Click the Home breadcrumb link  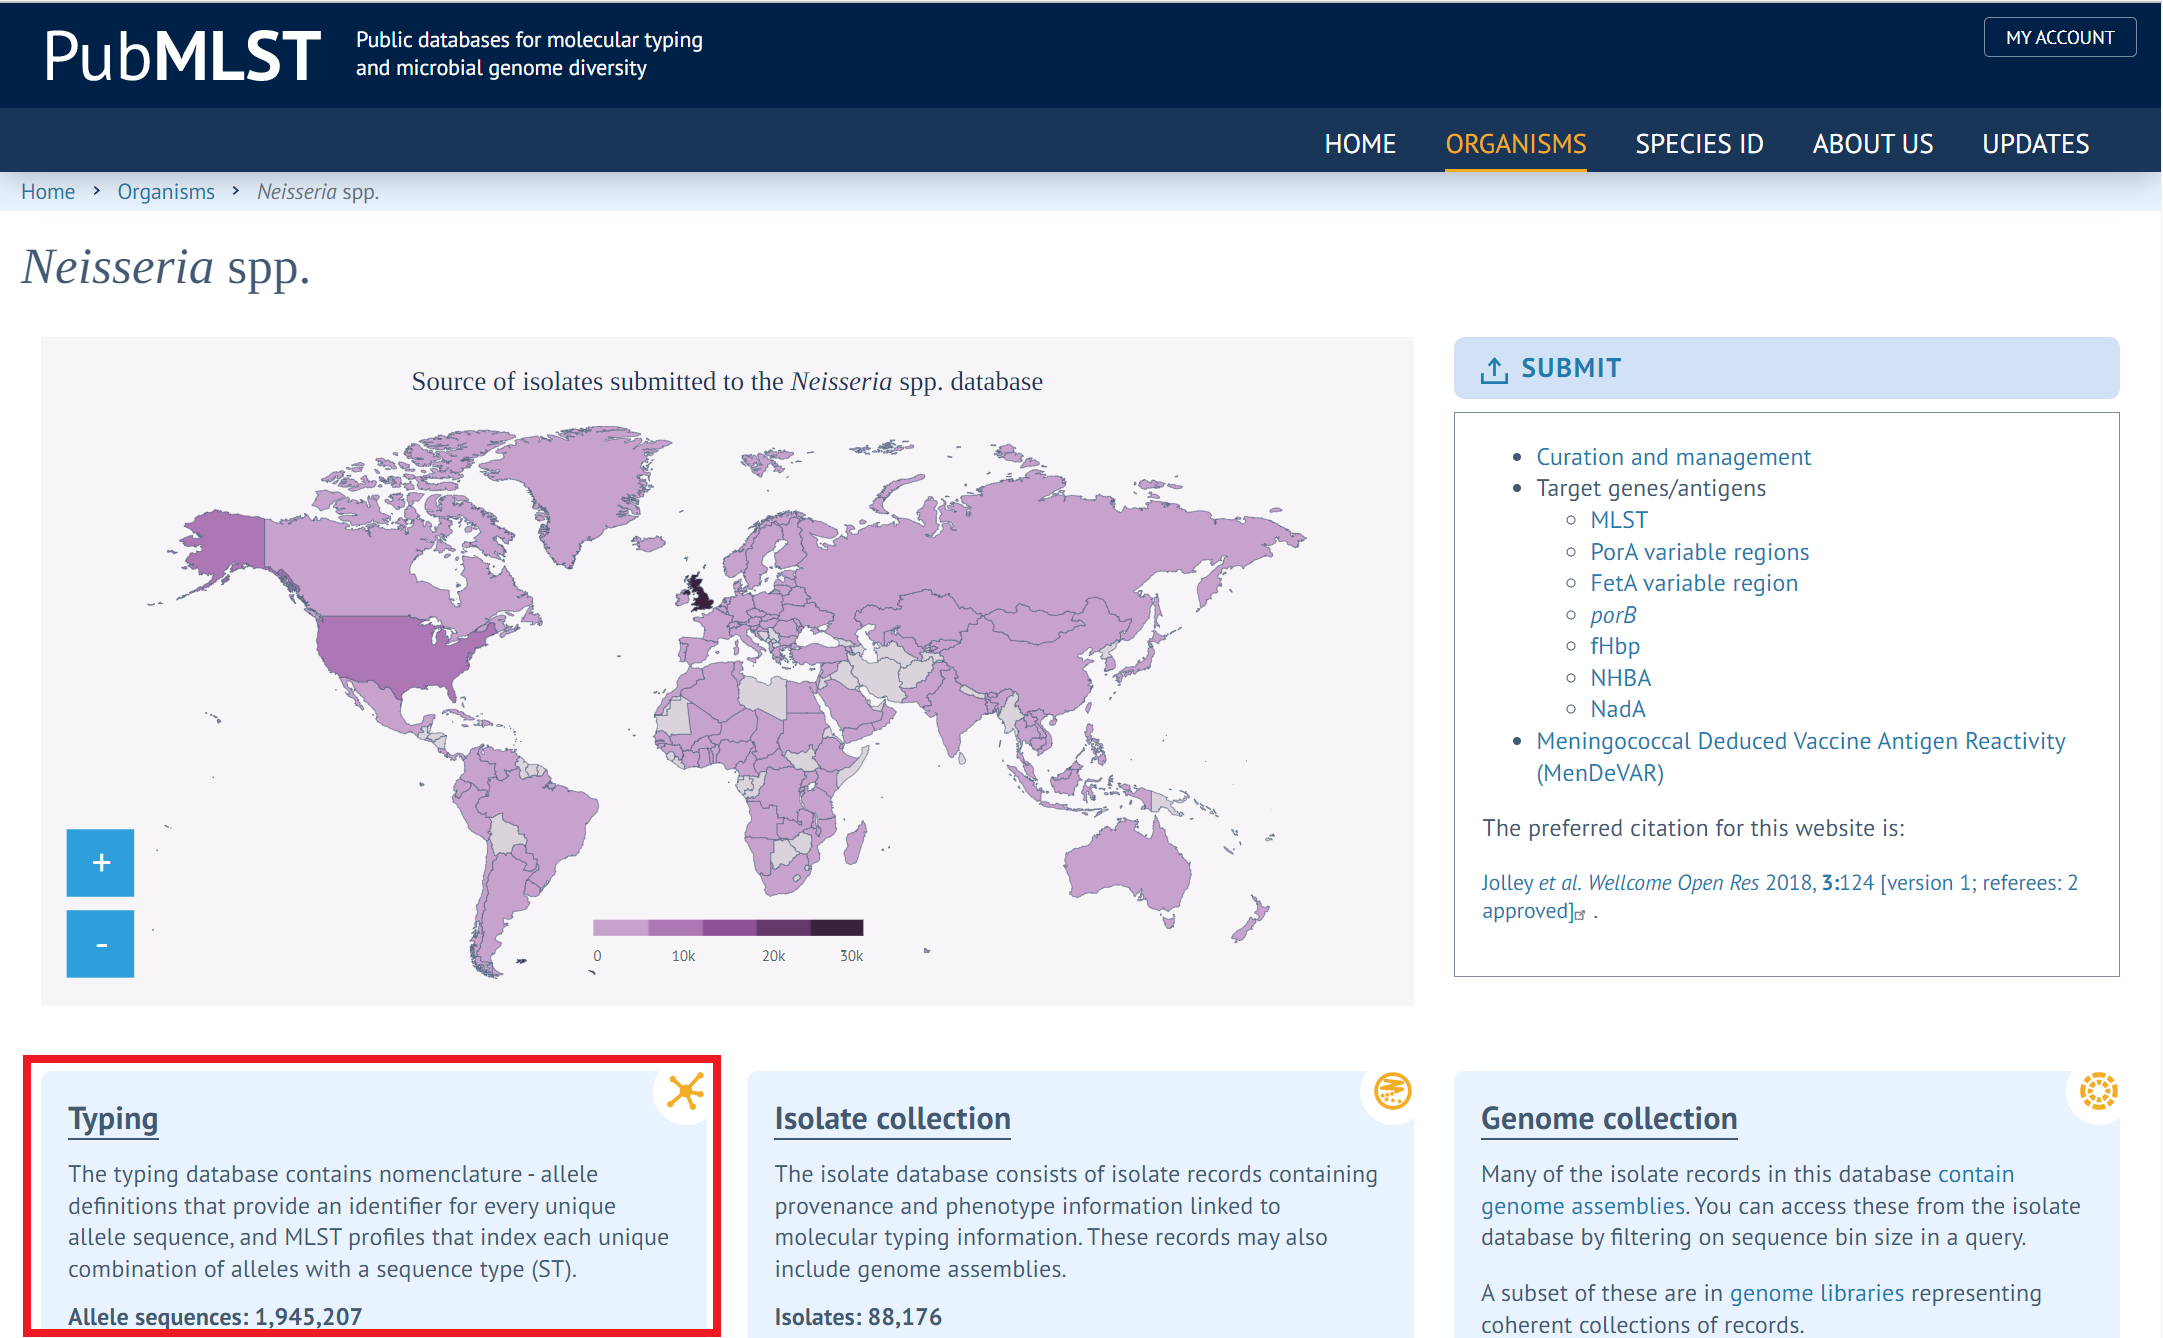pos(48,191)
